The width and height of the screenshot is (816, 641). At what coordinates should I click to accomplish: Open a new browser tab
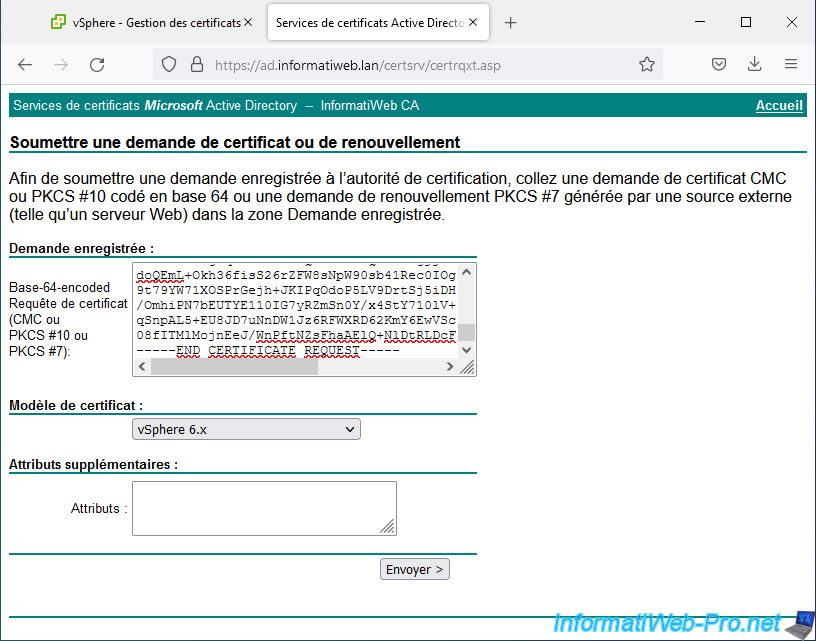pyautogui.click(x=510, y=22)
